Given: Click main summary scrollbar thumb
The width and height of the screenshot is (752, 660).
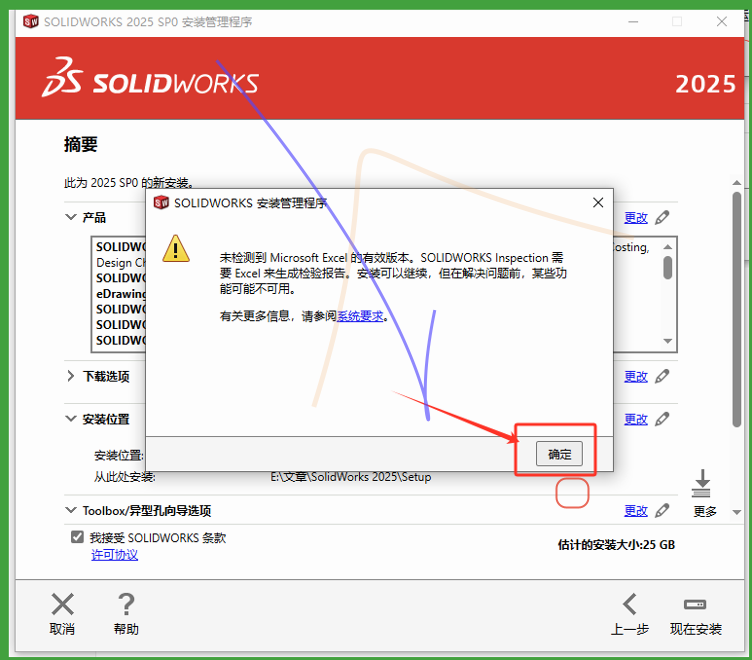Looking at the screenshot, I should click(x=737, y=309).
